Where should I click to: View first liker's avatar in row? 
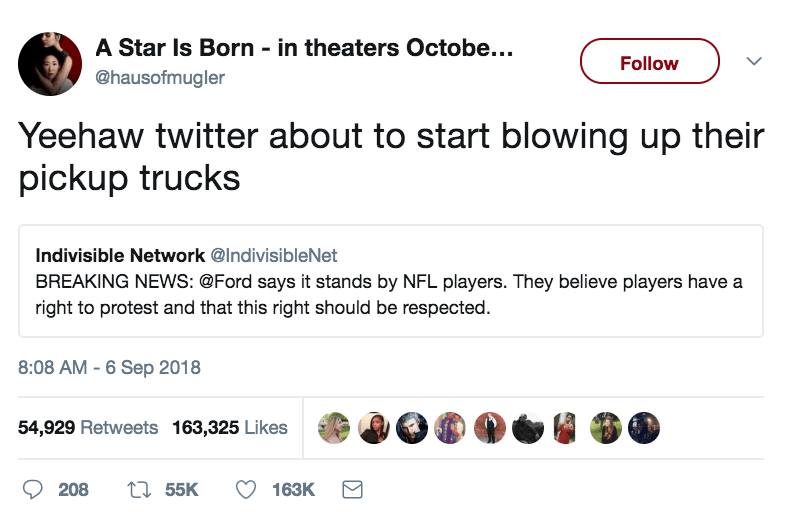333,428
